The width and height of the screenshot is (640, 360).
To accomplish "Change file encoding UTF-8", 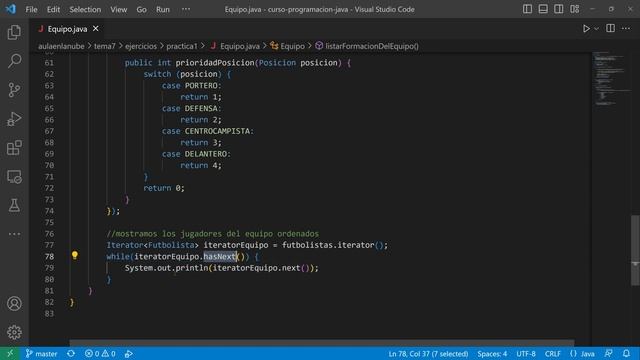I will [526, 353].
